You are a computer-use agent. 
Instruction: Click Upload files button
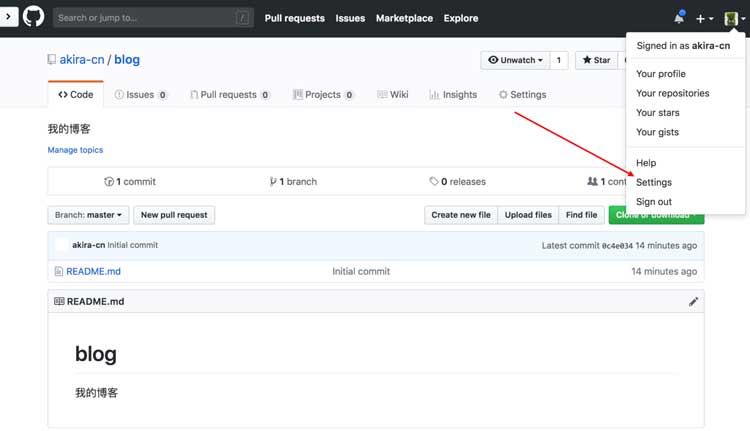pos(528,215)
